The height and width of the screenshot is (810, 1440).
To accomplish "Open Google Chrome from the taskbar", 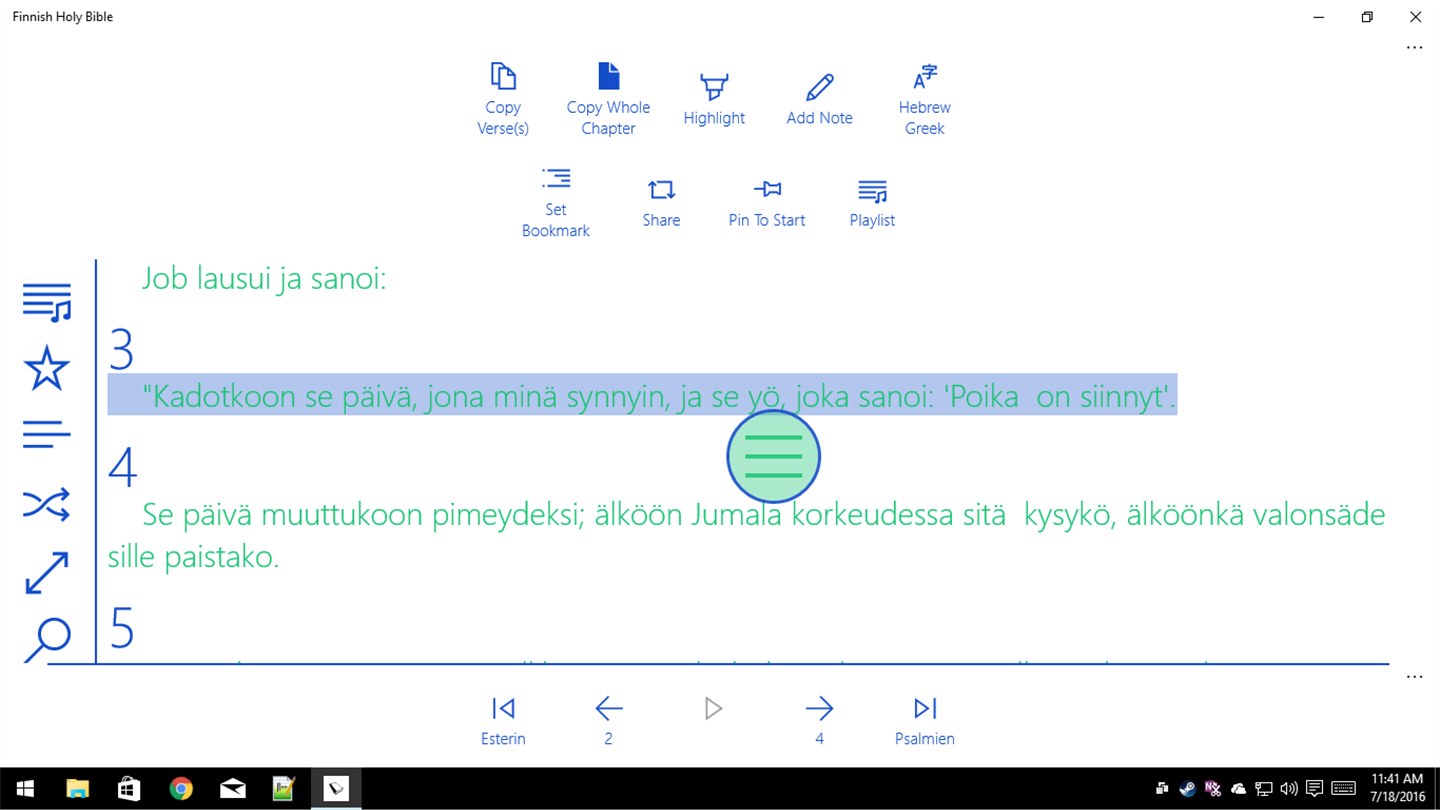I will tap(181, 789).
